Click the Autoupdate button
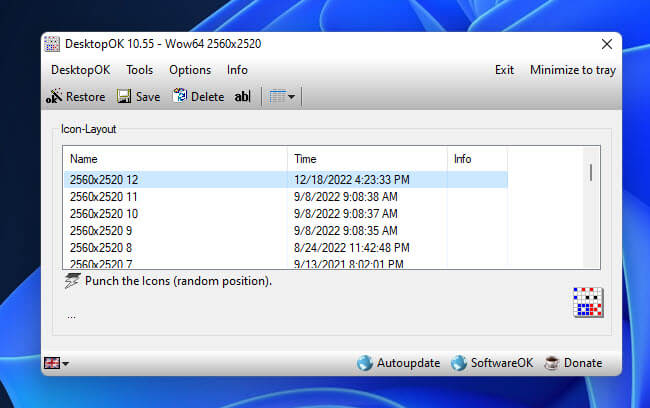650x408 pixels. pyautogui.click(x=398, y=363)
